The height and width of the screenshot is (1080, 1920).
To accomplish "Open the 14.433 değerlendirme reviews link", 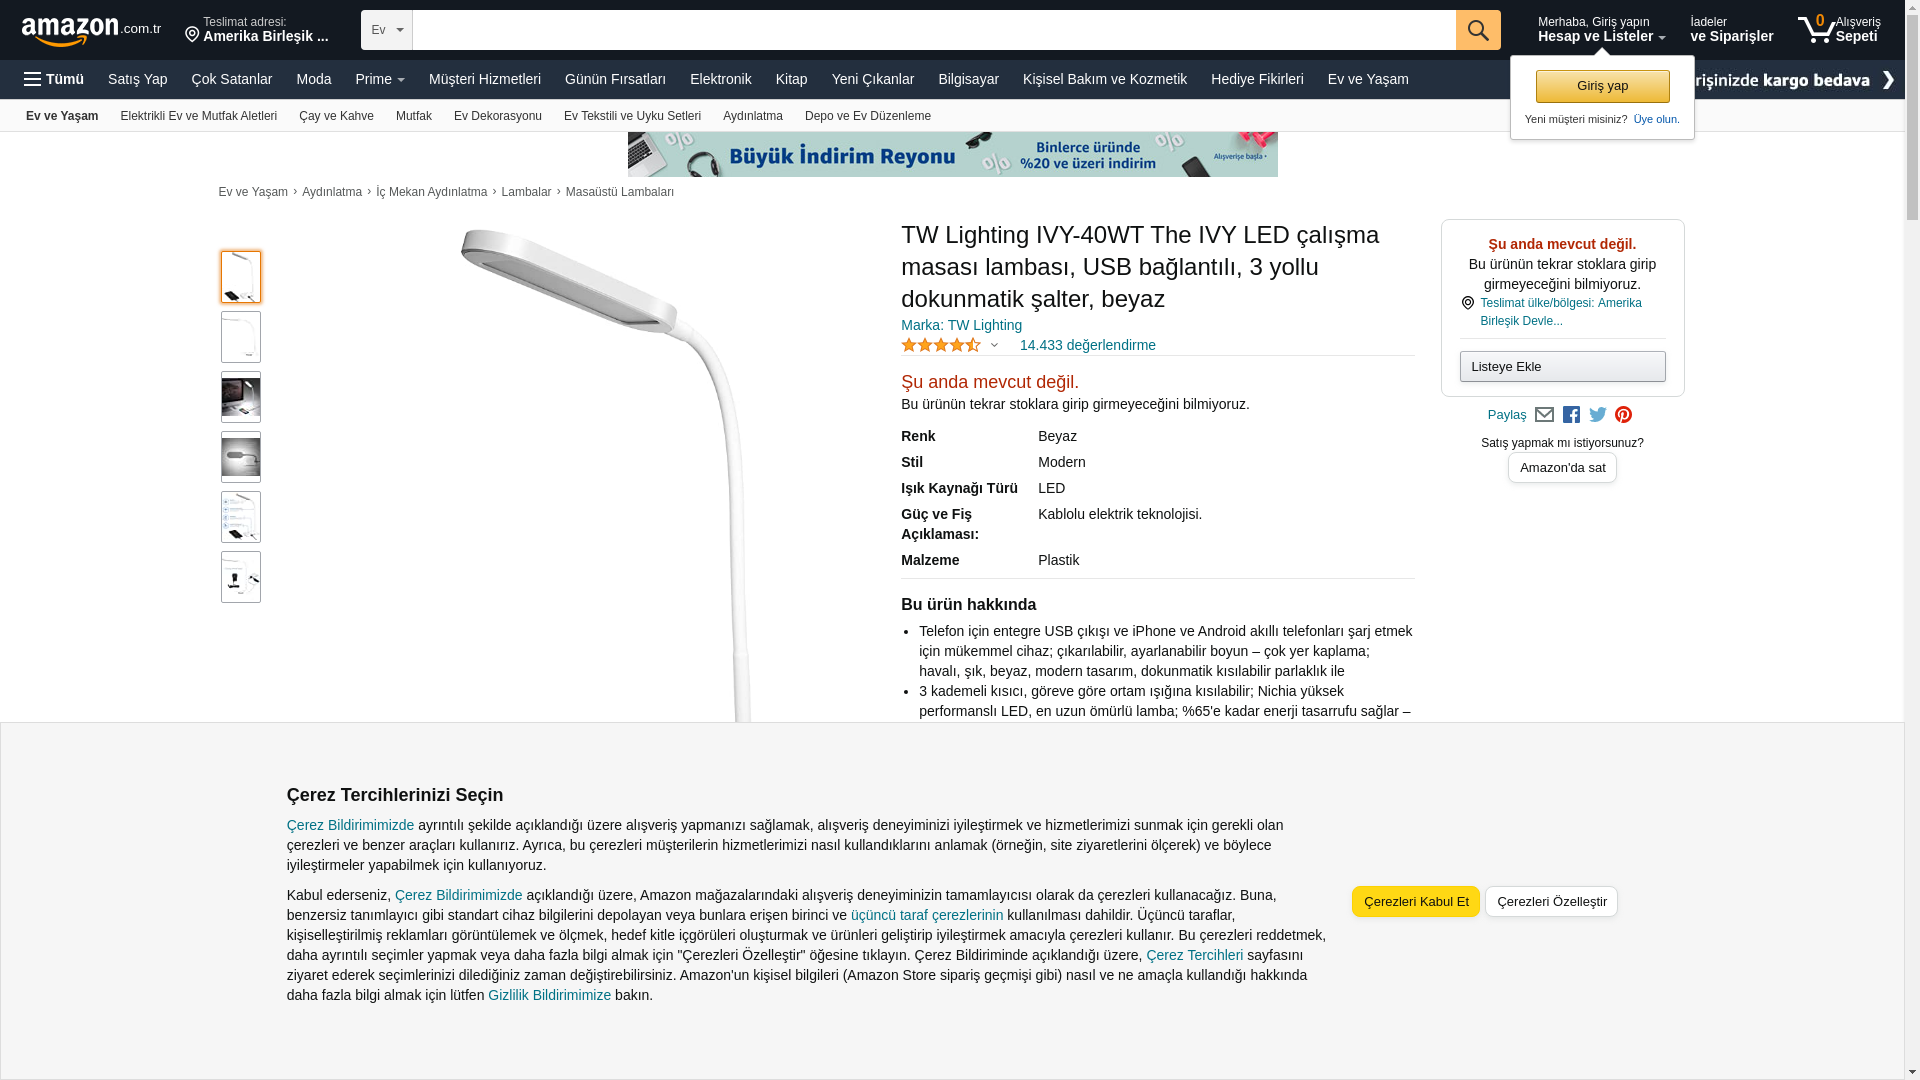I will pos(1088,345).
